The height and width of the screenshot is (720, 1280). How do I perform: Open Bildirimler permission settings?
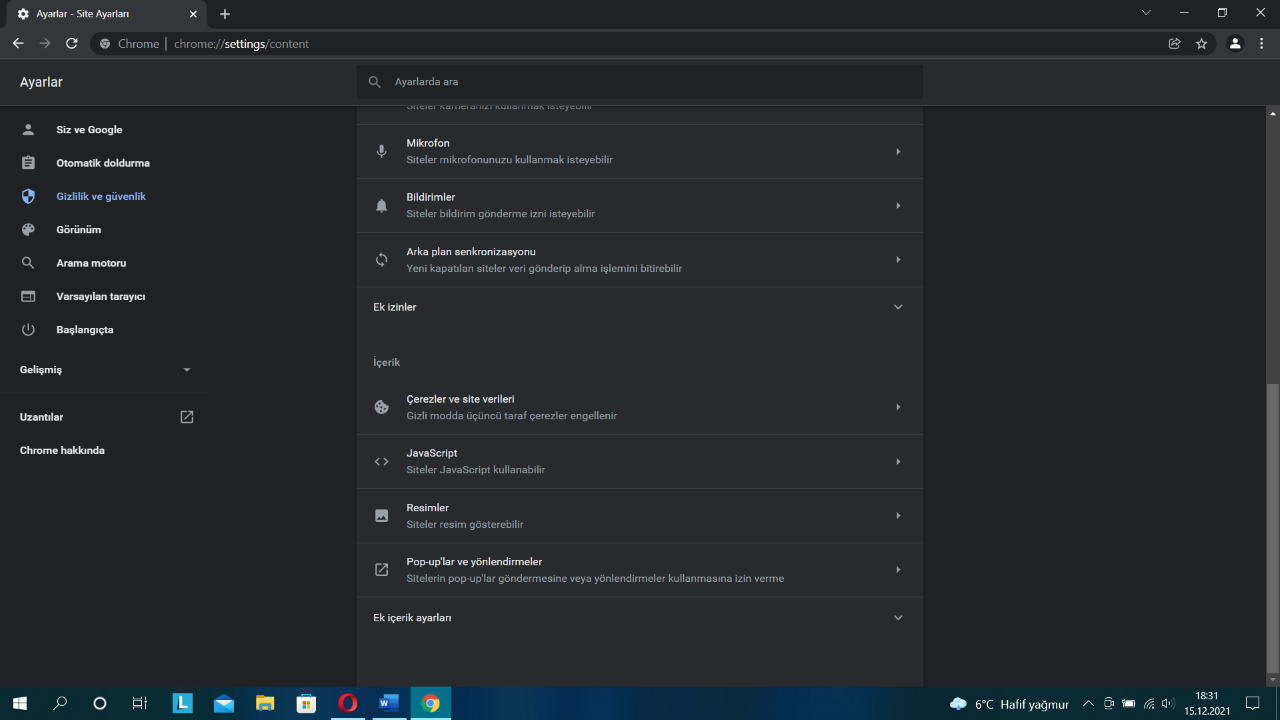pyautogui.click(x=640, y=206)
